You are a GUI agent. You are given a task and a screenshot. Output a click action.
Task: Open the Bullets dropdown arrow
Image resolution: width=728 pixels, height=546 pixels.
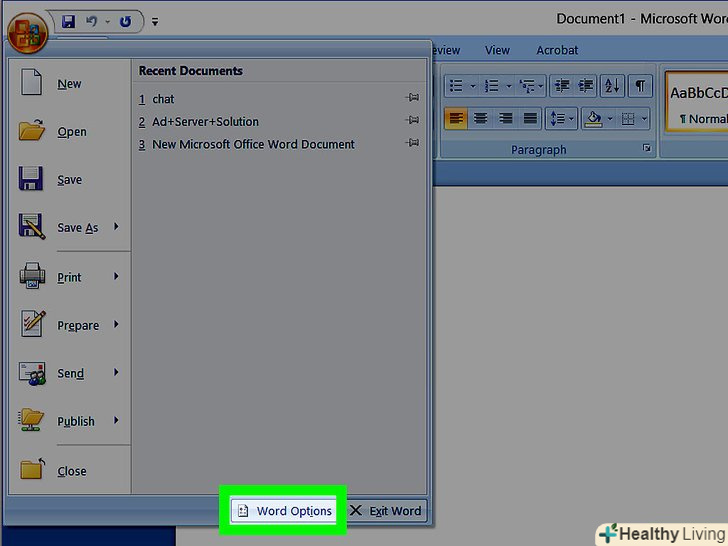click(x=473, y=86)
